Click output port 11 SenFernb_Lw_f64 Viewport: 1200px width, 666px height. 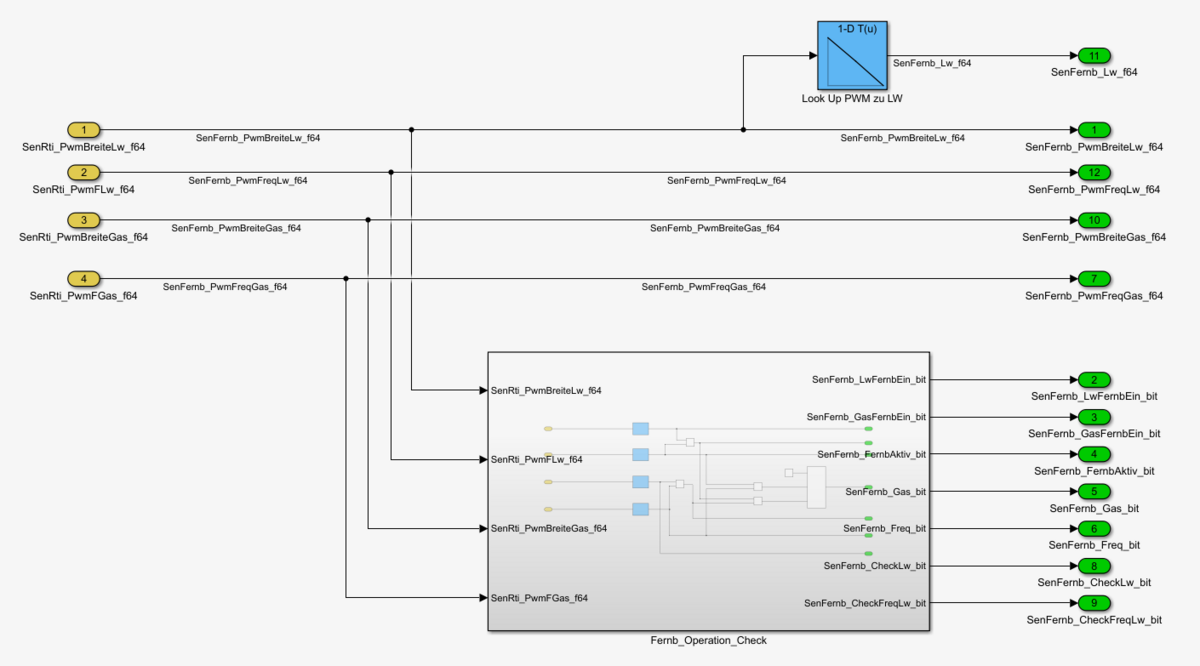pyautogui.click(x=1094, y=55)
